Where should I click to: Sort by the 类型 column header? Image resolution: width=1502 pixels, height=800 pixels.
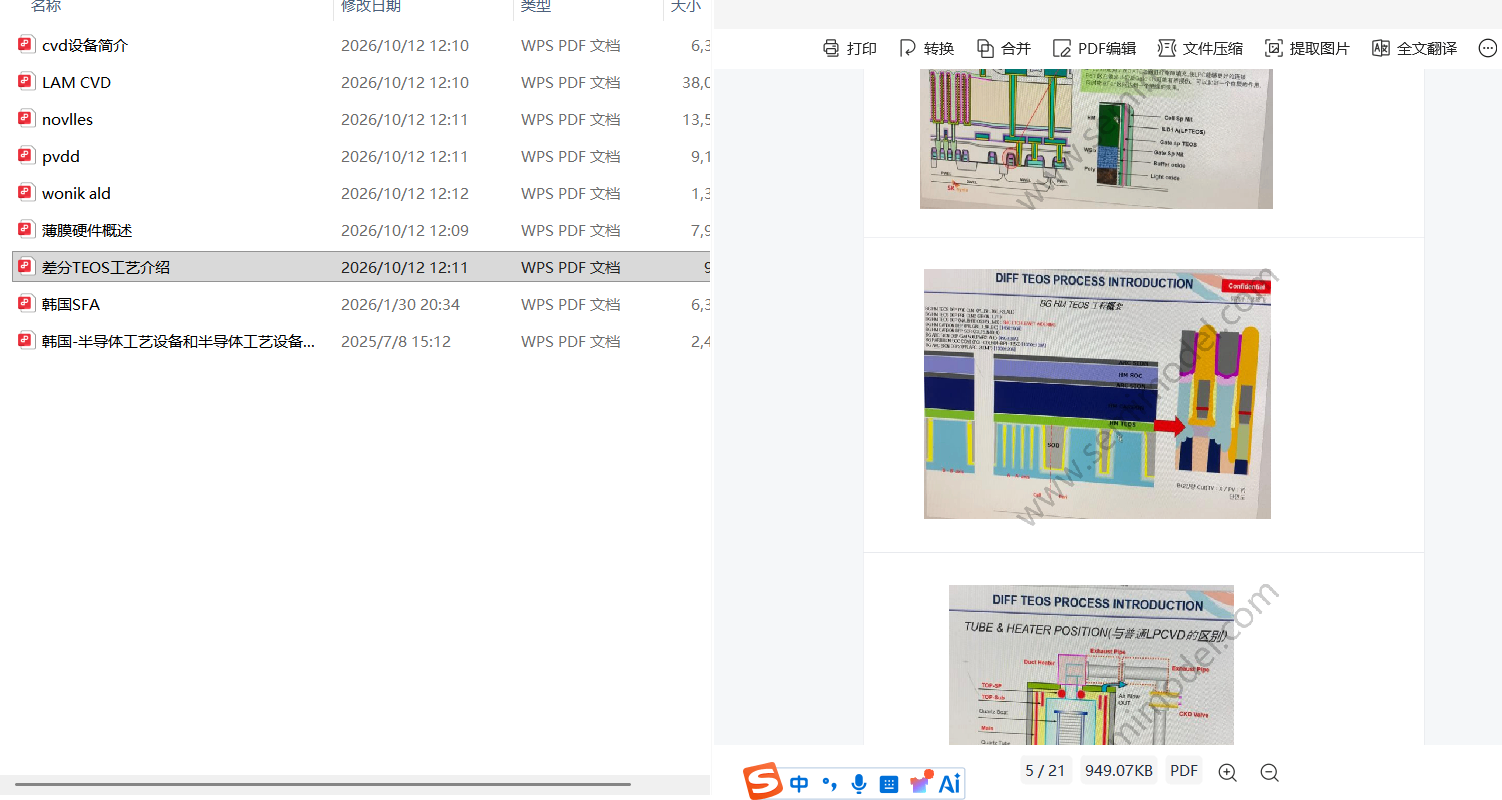point(536,7)
